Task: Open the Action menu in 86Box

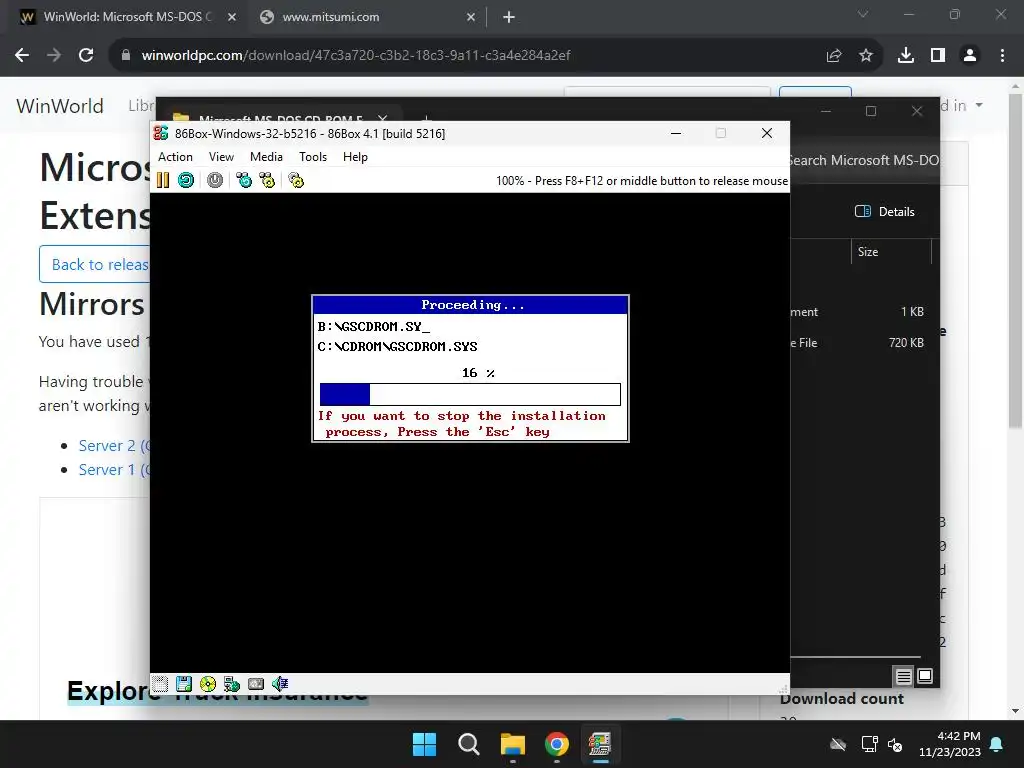Action: [175, 157]
